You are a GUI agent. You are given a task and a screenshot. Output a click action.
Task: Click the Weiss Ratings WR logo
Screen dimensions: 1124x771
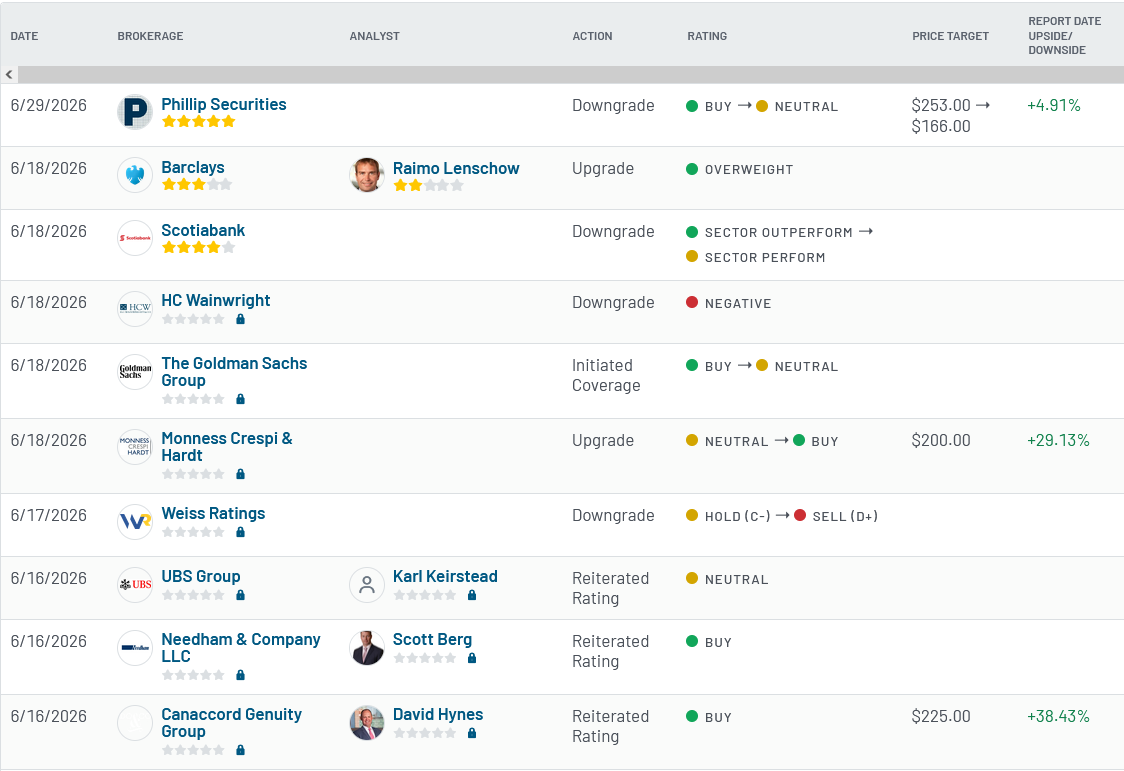coord(135,522)
